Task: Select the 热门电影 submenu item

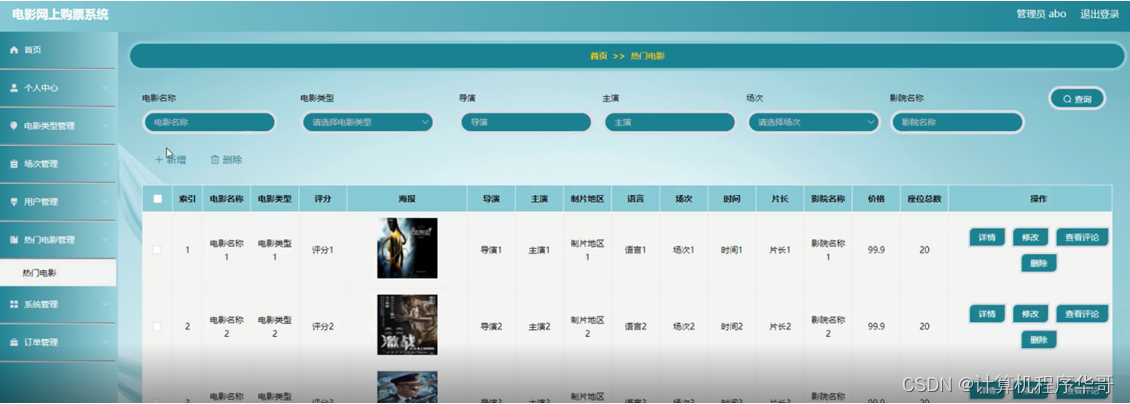Action: tap(58, 273)
